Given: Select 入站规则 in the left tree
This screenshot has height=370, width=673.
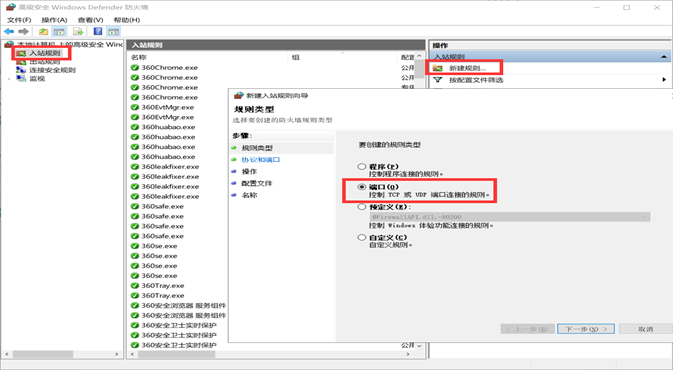Looking at the screenshot, I should click(45, 53).
